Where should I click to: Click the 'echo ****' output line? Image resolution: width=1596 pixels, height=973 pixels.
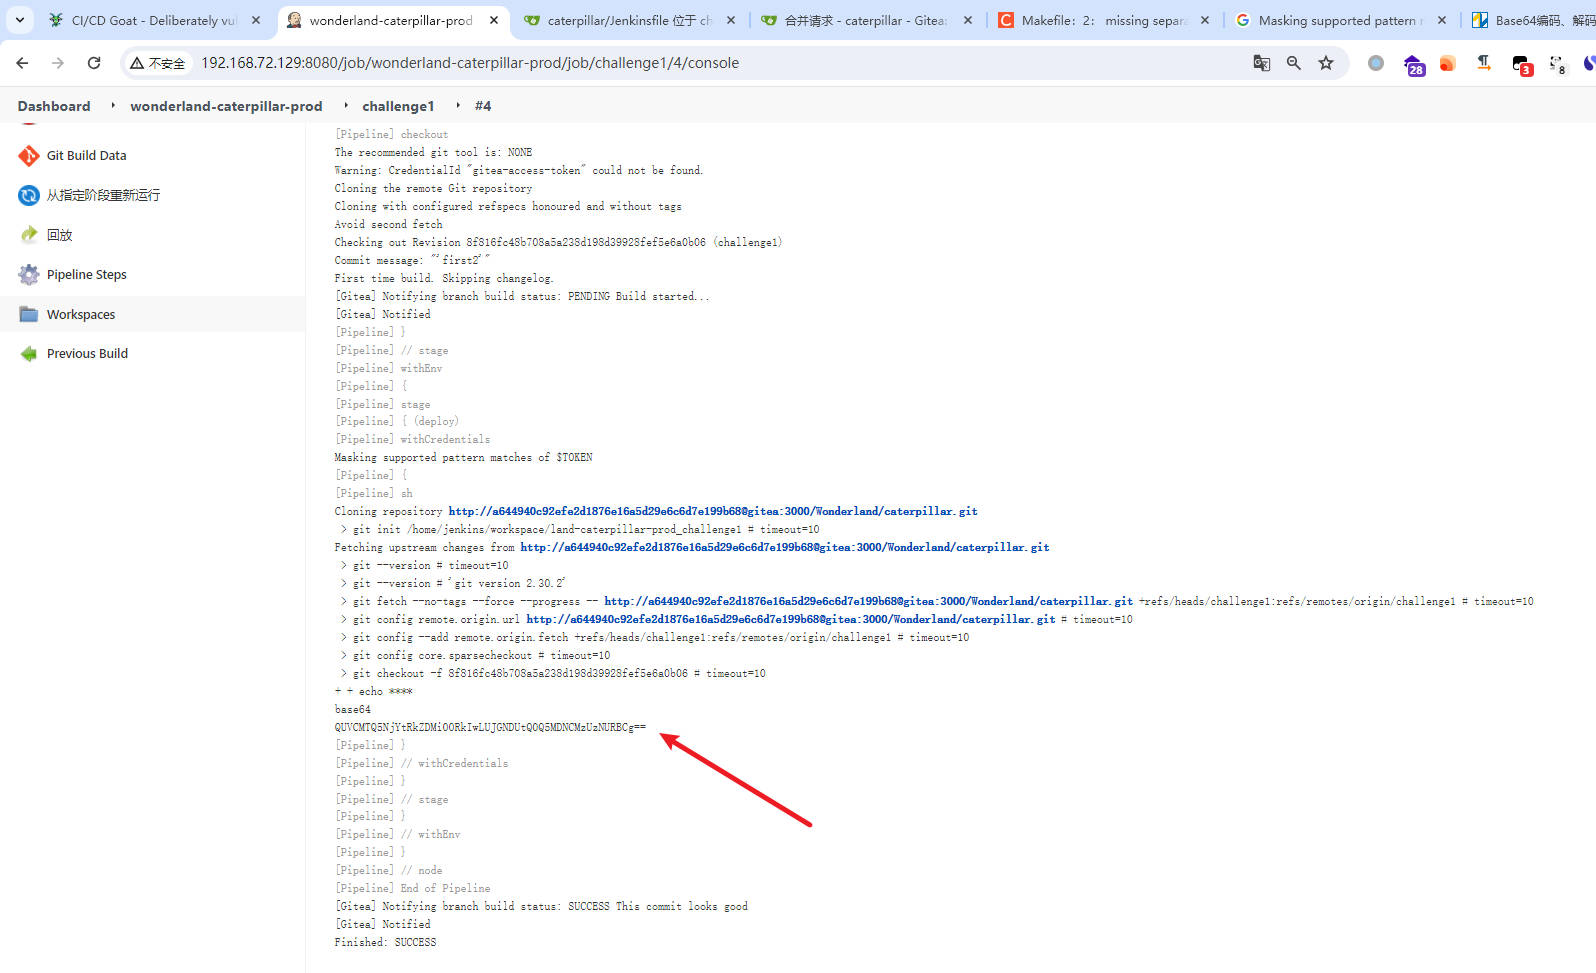pyautogui.click(x=373, y=691)
